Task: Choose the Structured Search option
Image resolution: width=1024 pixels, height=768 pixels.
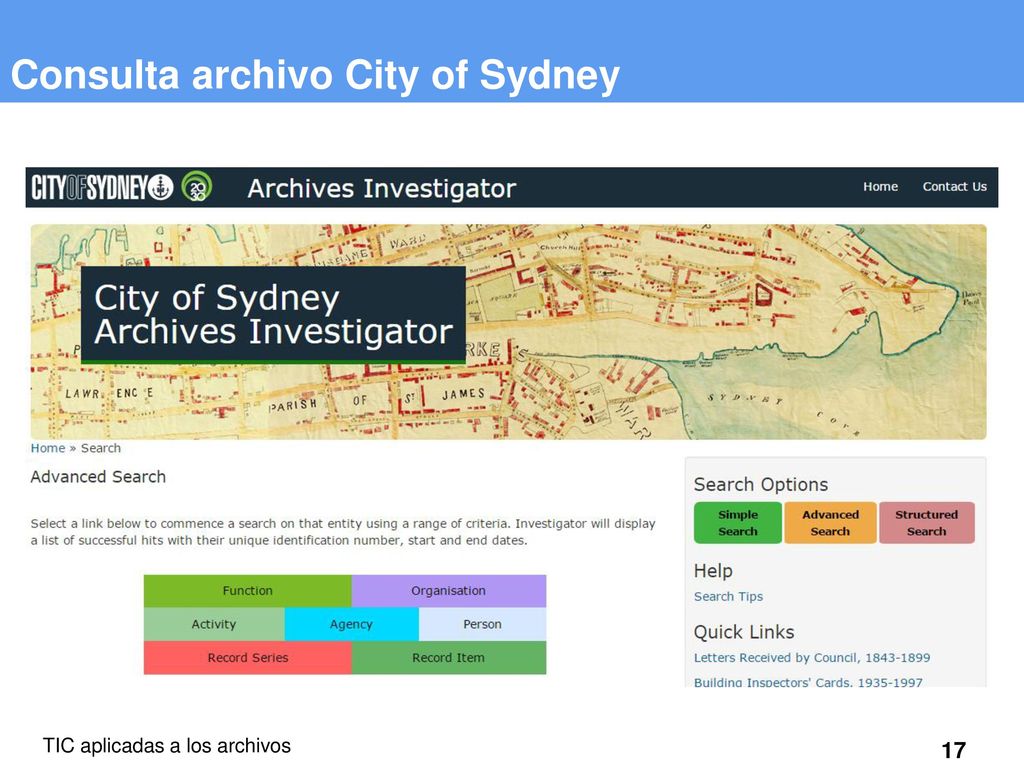Action: click(x=927, y=522)
